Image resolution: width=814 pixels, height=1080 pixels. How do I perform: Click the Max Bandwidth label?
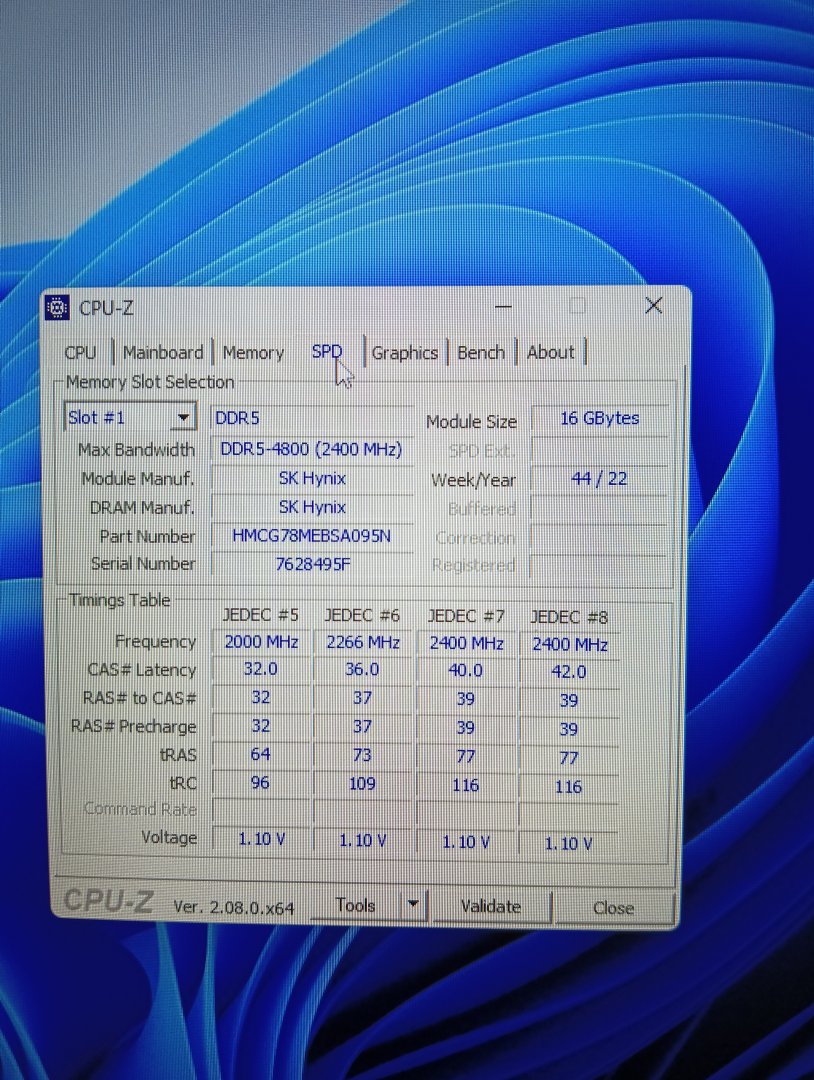[136, 450]
